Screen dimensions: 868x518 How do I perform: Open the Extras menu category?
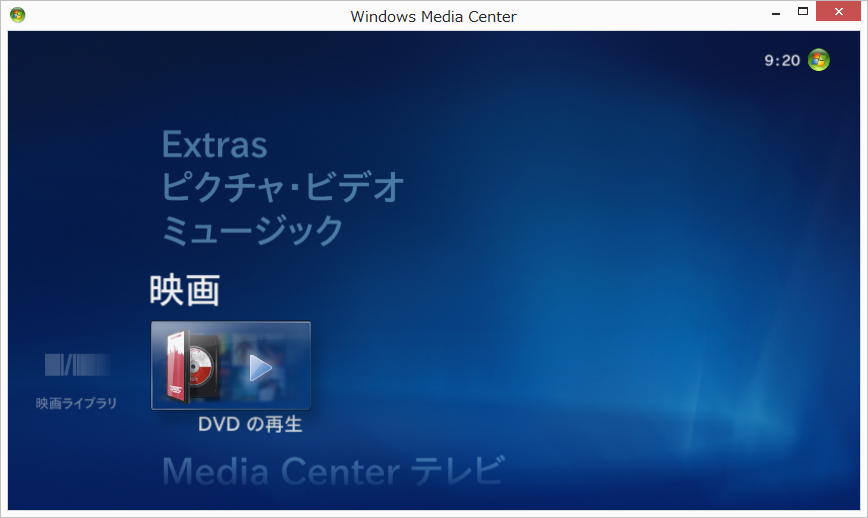pyautogui.click(x=214, y=145)
